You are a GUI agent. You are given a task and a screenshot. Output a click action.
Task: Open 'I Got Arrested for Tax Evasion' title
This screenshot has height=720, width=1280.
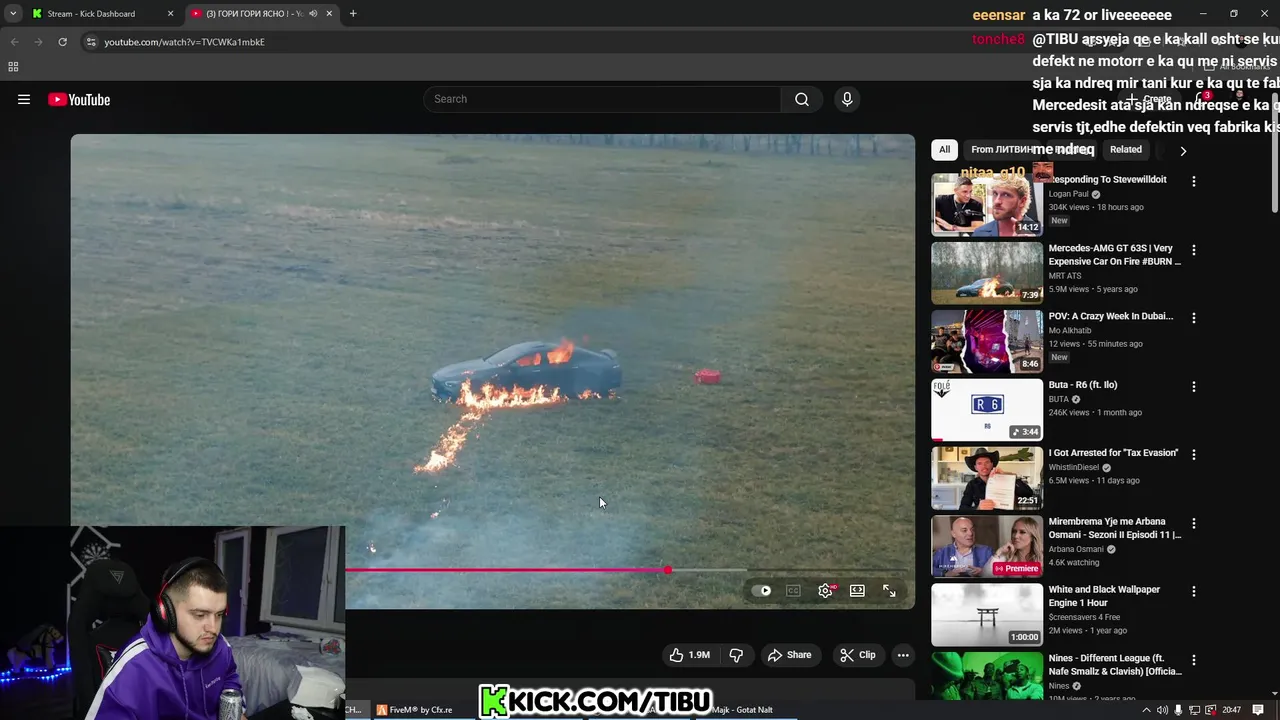[x=1113, y=453]
